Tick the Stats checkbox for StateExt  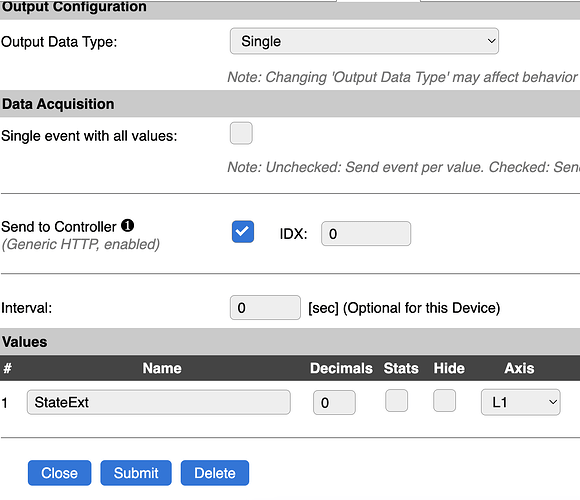click(397, 401)
